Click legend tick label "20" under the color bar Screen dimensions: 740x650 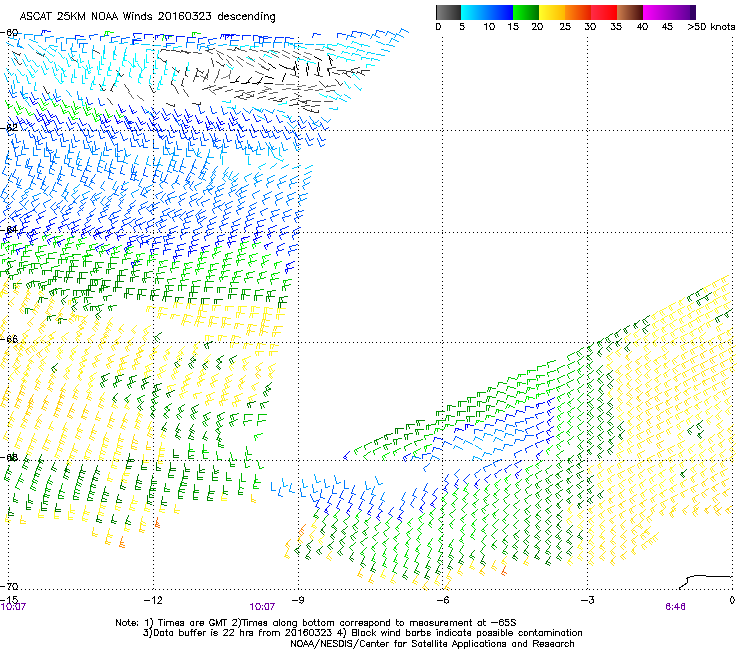(537, 27)
